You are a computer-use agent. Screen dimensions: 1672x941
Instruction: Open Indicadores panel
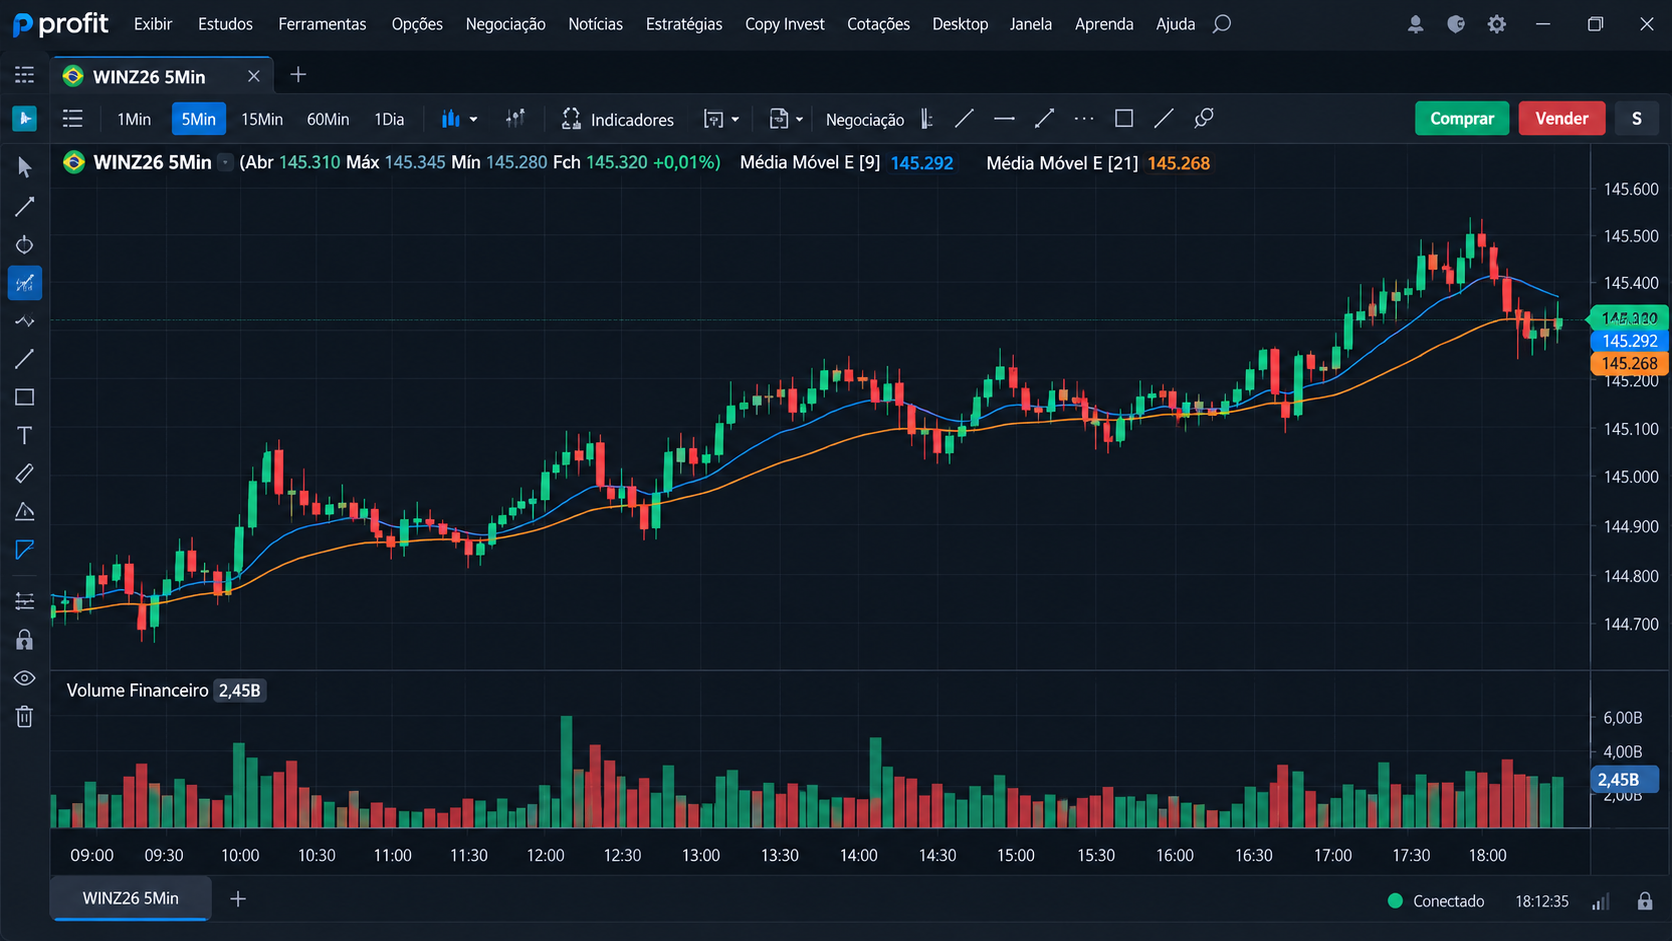coord(618,119)
